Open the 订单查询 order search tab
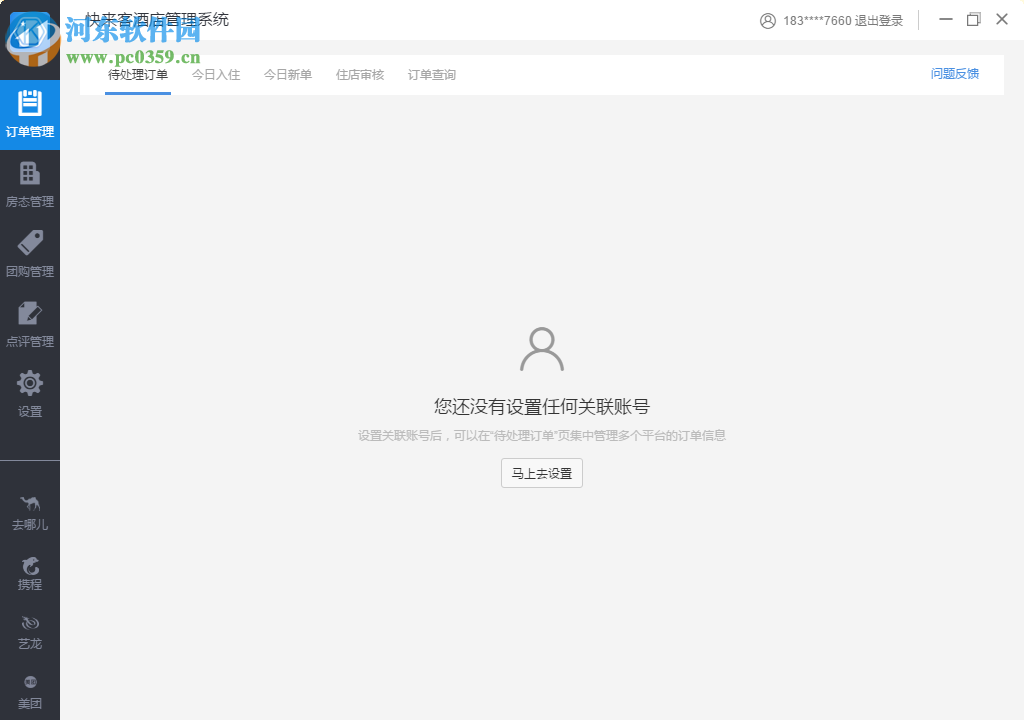The image size is (1024, 720). click(431, 74)
